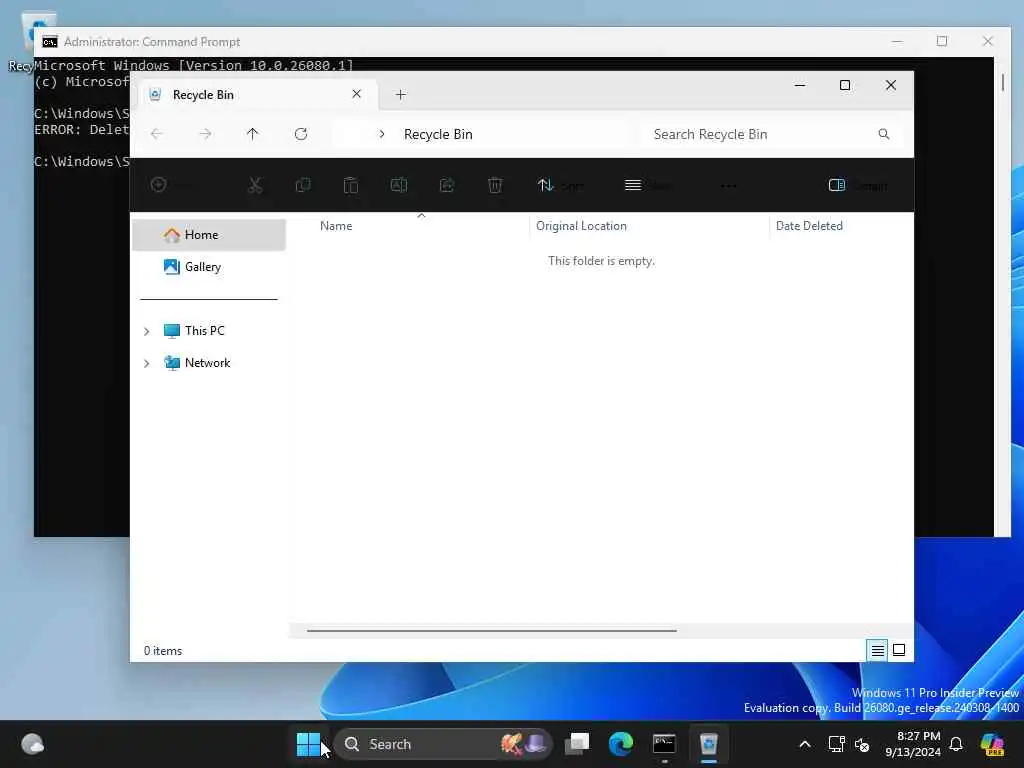Switch to Command Prompt taskbar icon
This screenshot has width=1024, height=768.
pyautogui.click(x=664, y=744)
